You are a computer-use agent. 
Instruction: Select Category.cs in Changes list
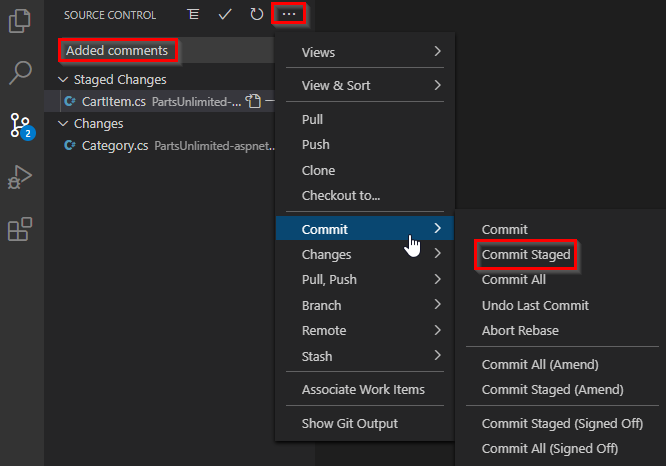[x=114, y=145]
